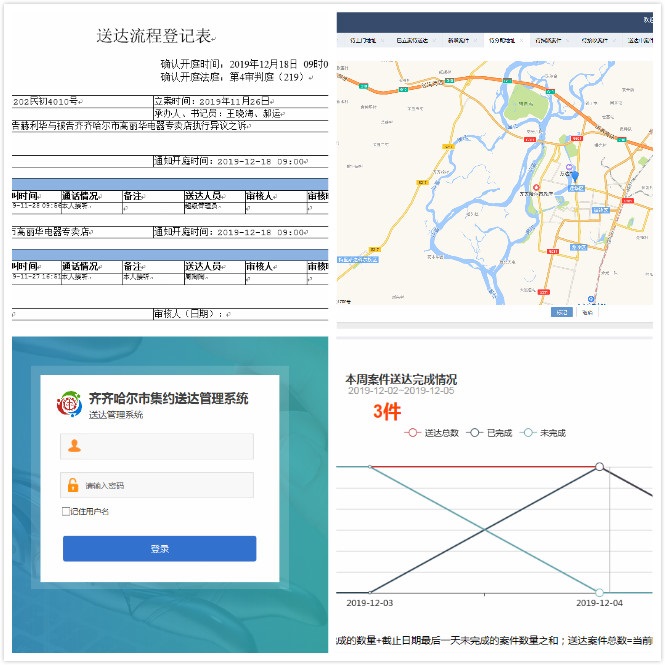The image size is (665, 665).
Task: Close the highlighted tab with its x
Action: point(521,40)
